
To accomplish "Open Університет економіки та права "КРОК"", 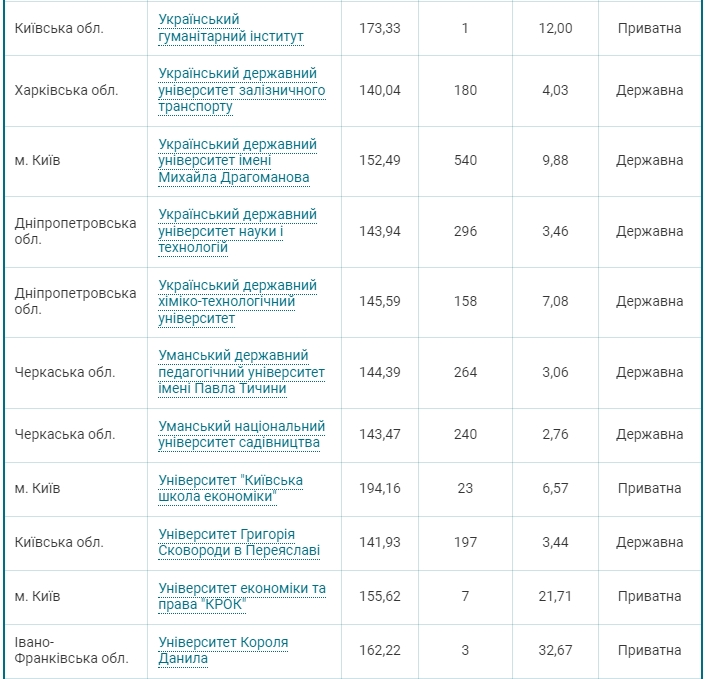I will [241, 596].
